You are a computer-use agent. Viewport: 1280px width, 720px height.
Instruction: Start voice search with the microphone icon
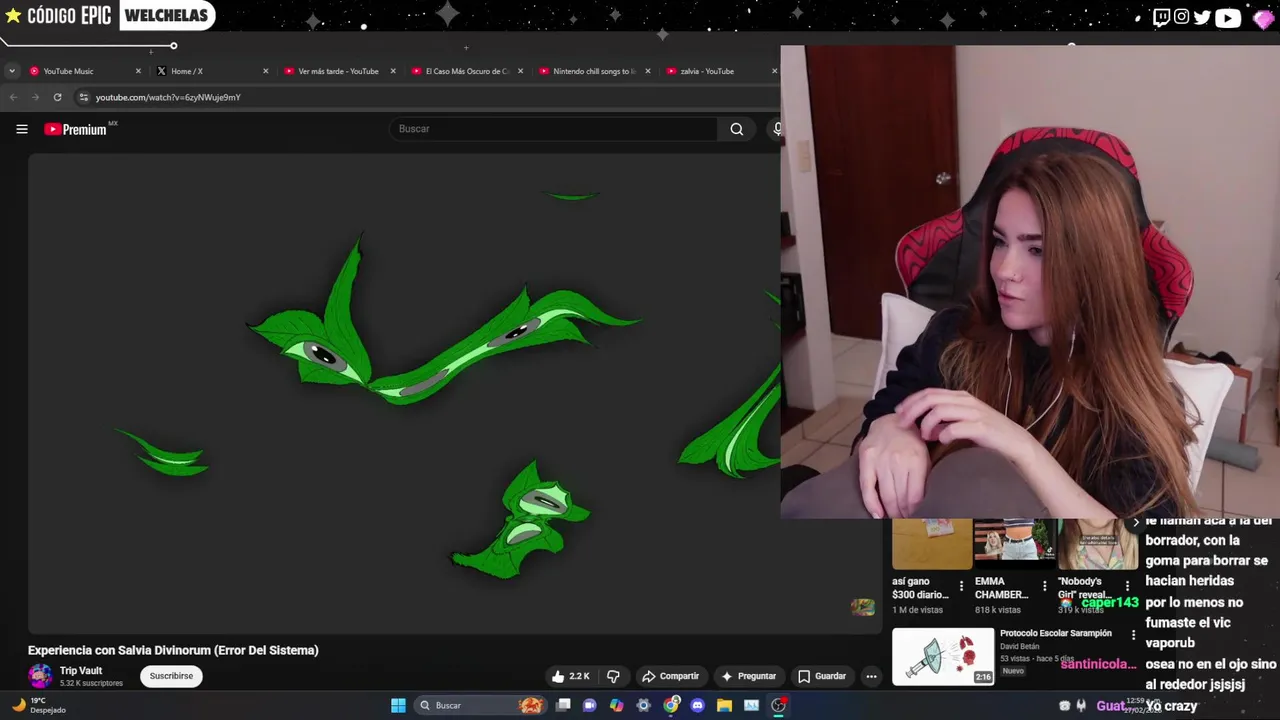pos(776,129)
